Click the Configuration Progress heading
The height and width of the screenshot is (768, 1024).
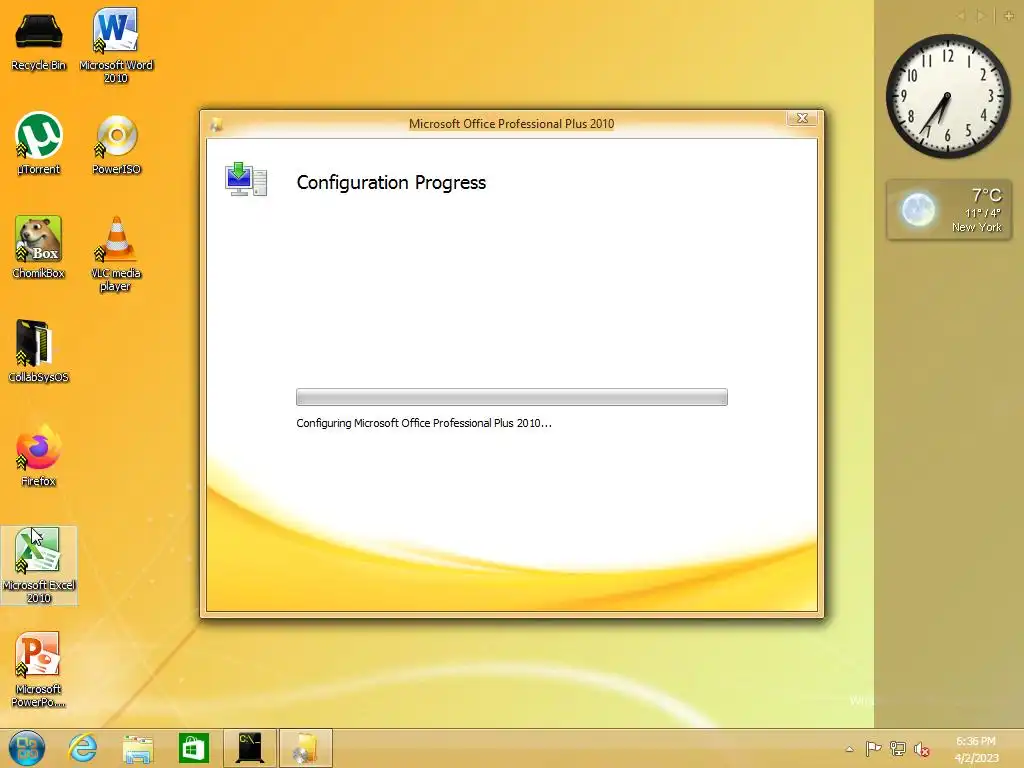tap(391, 182)
